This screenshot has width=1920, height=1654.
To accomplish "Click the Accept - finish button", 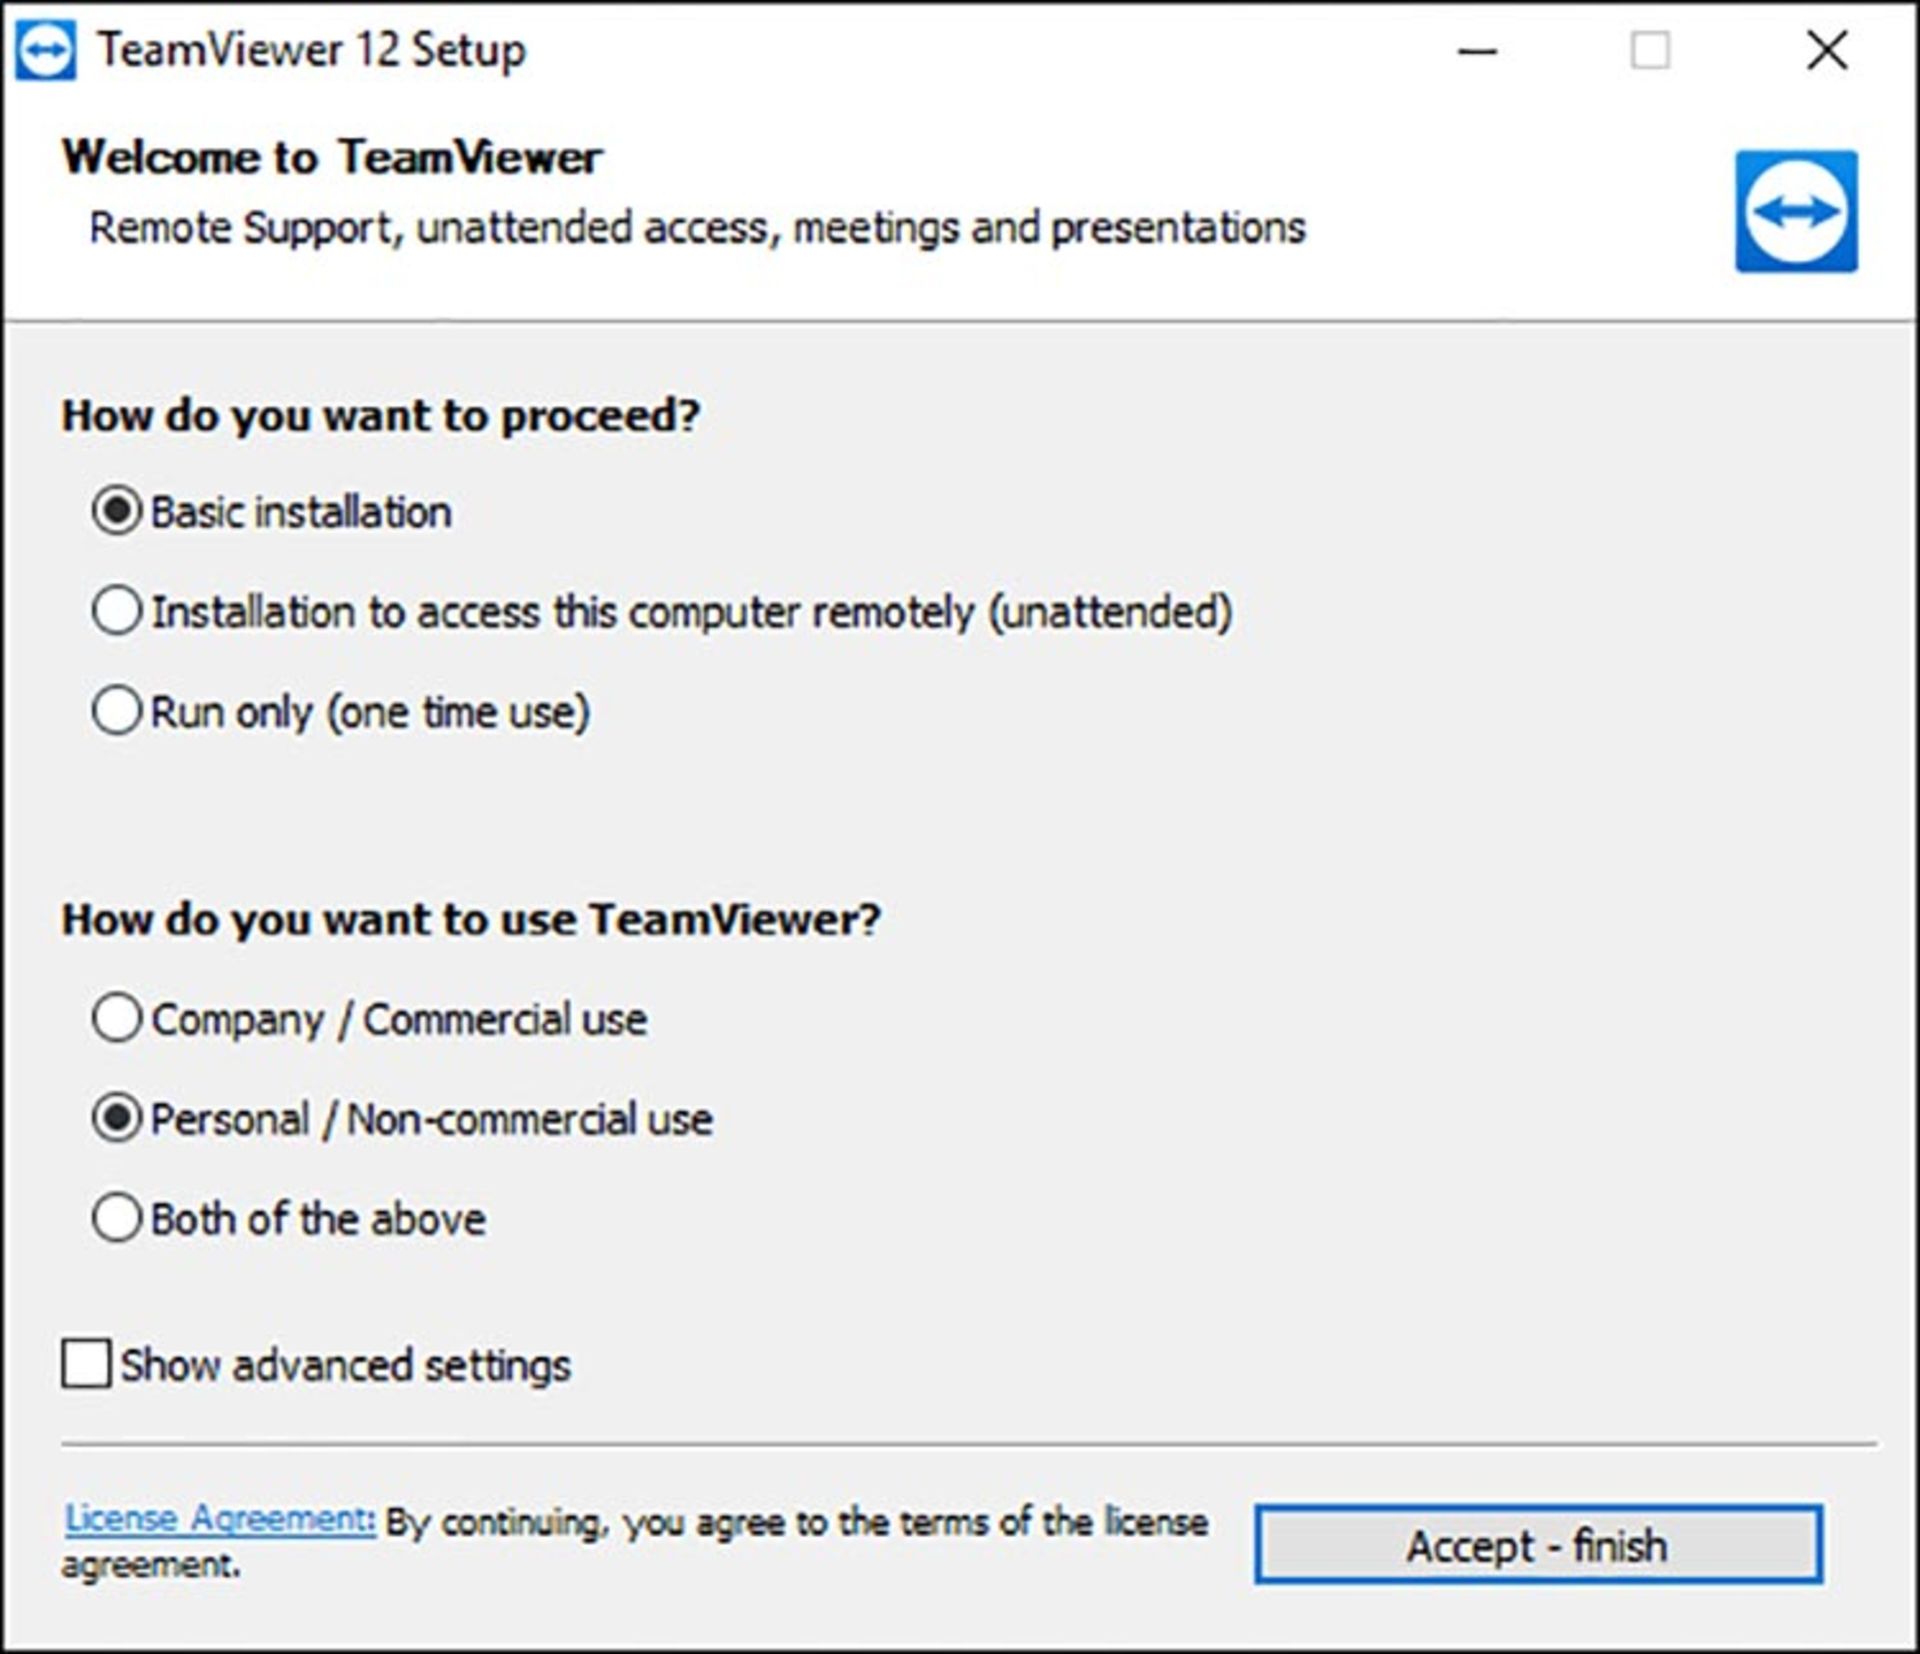I will coord(1538,1545).
